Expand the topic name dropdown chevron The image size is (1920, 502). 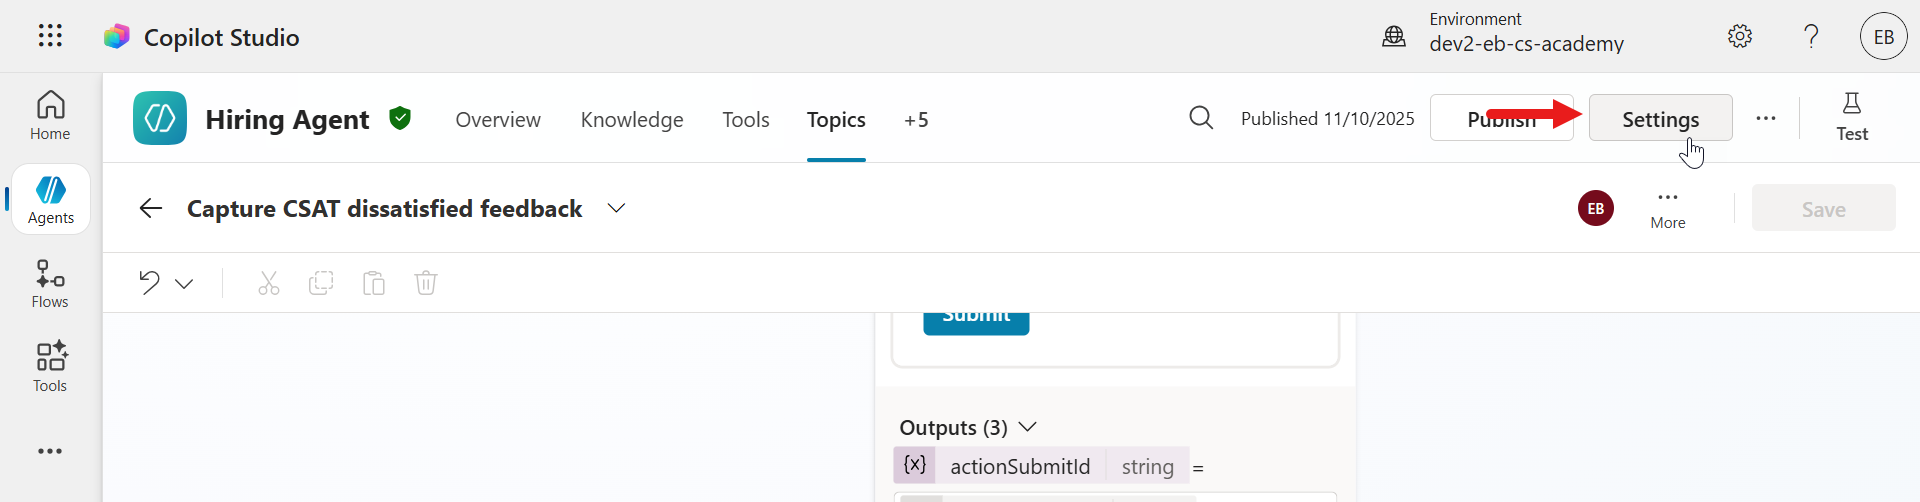[616, 208]
